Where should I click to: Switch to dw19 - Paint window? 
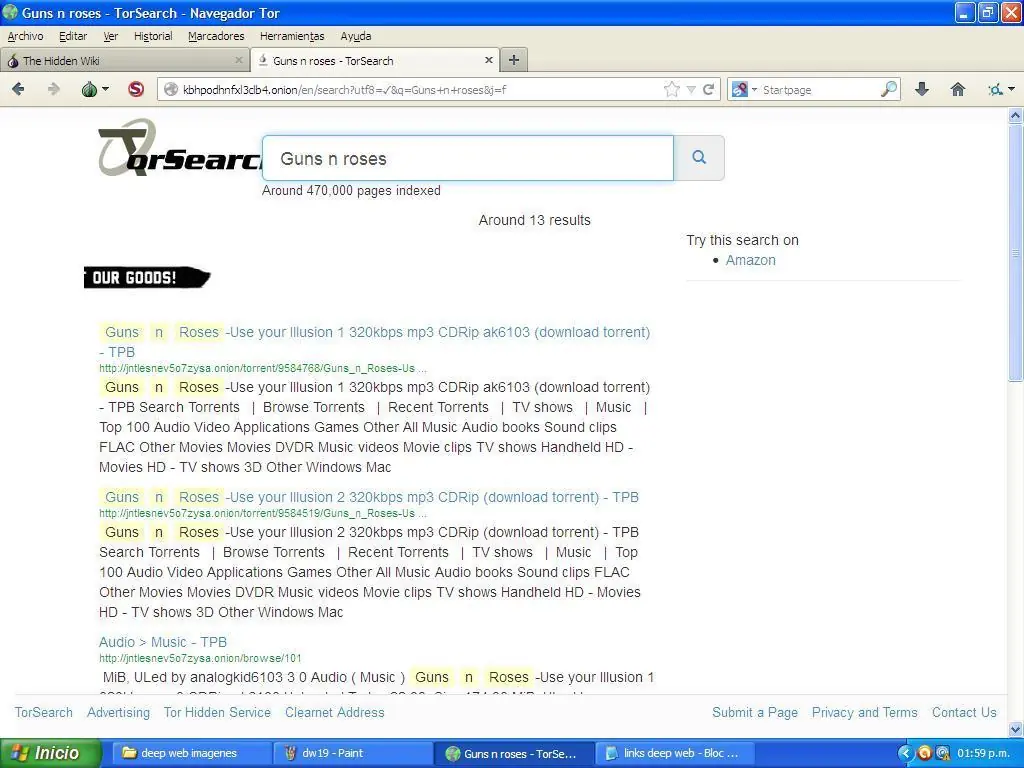tap(351, 753)
